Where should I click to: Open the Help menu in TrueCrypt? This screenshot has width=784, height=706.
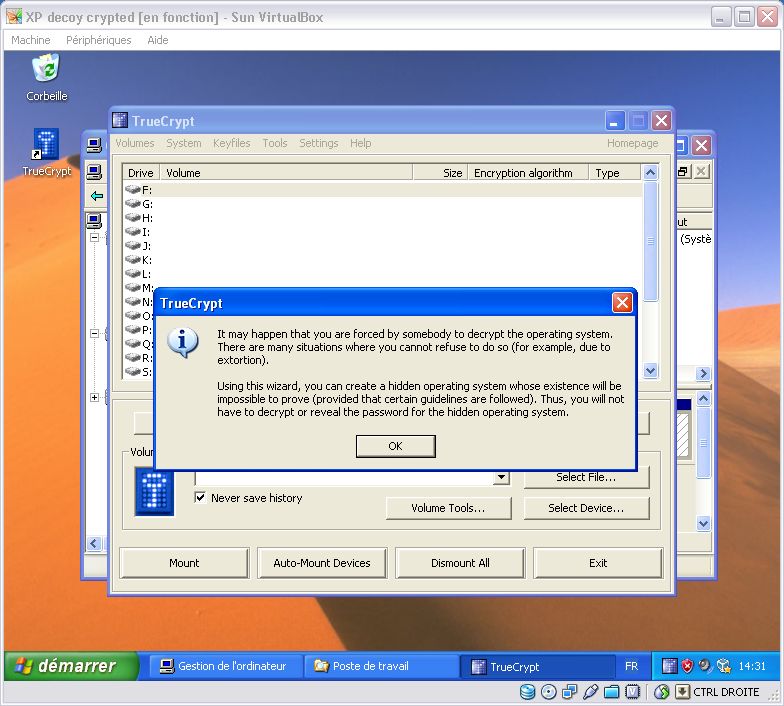(360, 143)
